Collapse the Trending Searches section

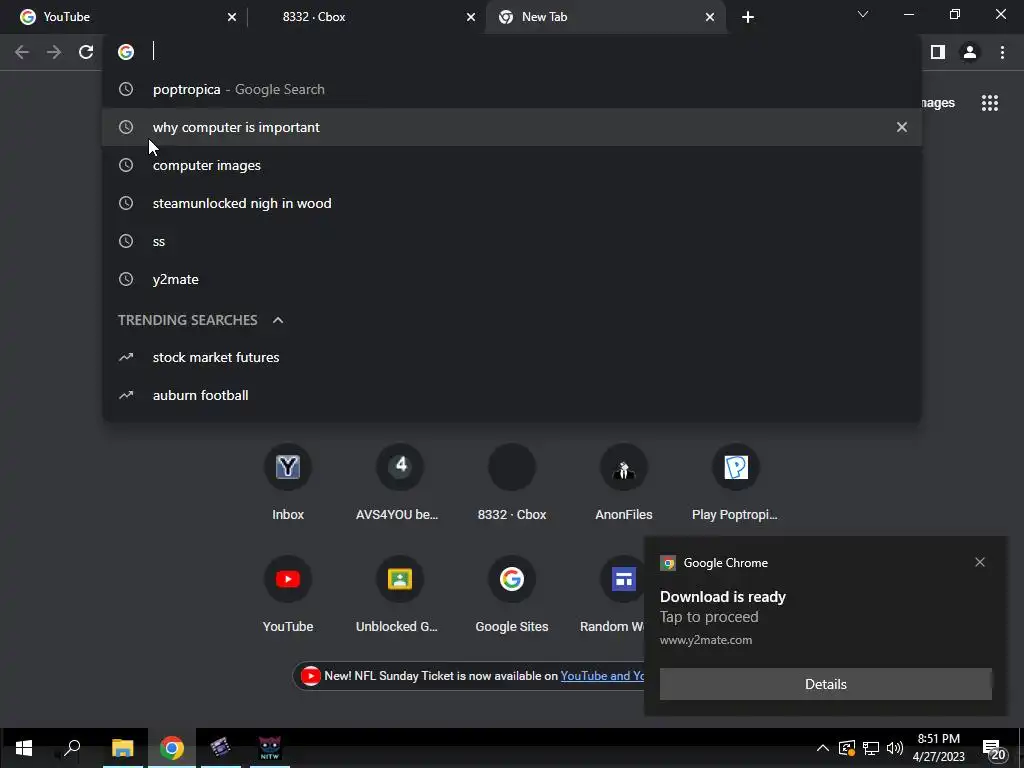pos(278,320)
